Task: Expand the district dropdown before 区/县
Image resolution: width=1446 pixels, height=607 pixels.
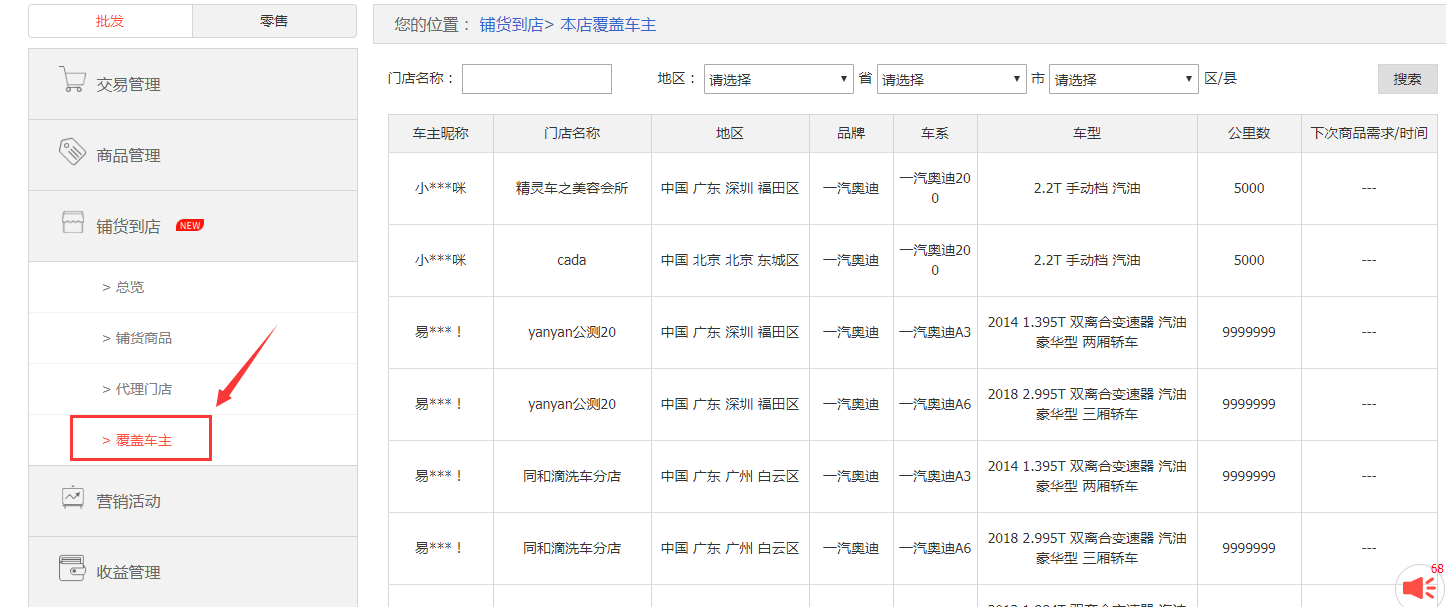Action: [1123, 78]
